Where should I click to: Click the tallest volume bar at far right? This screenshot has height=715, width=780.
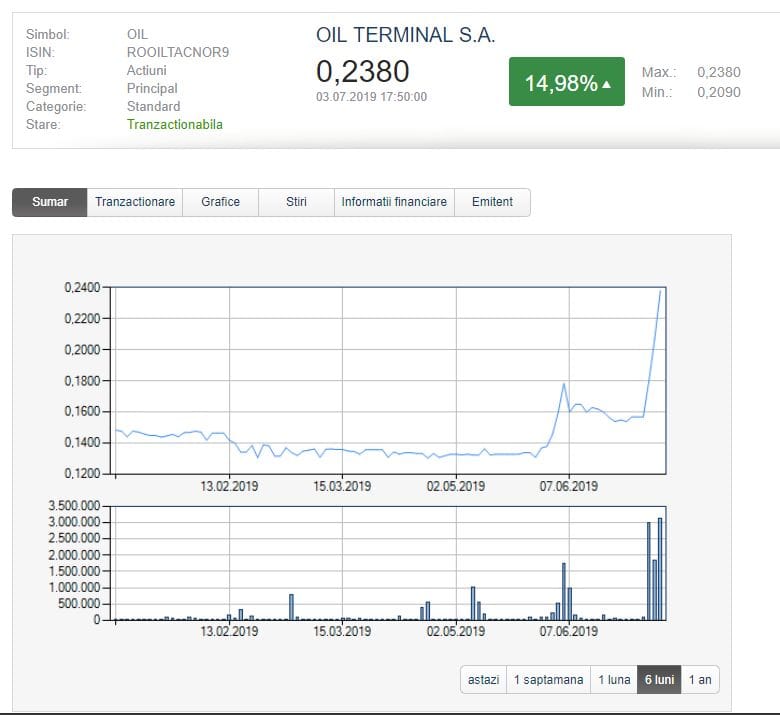[x=660, y=569]
